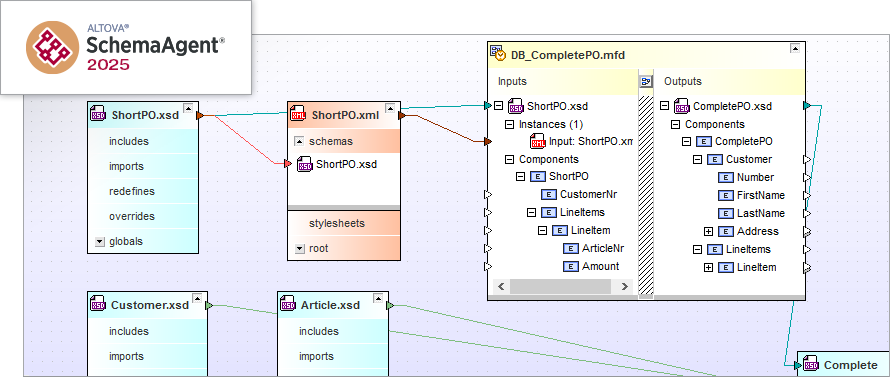The width and height of the screenshot is (890, 377).
Task: Click the element icon beside Address
Action: (x=725, y=231)
